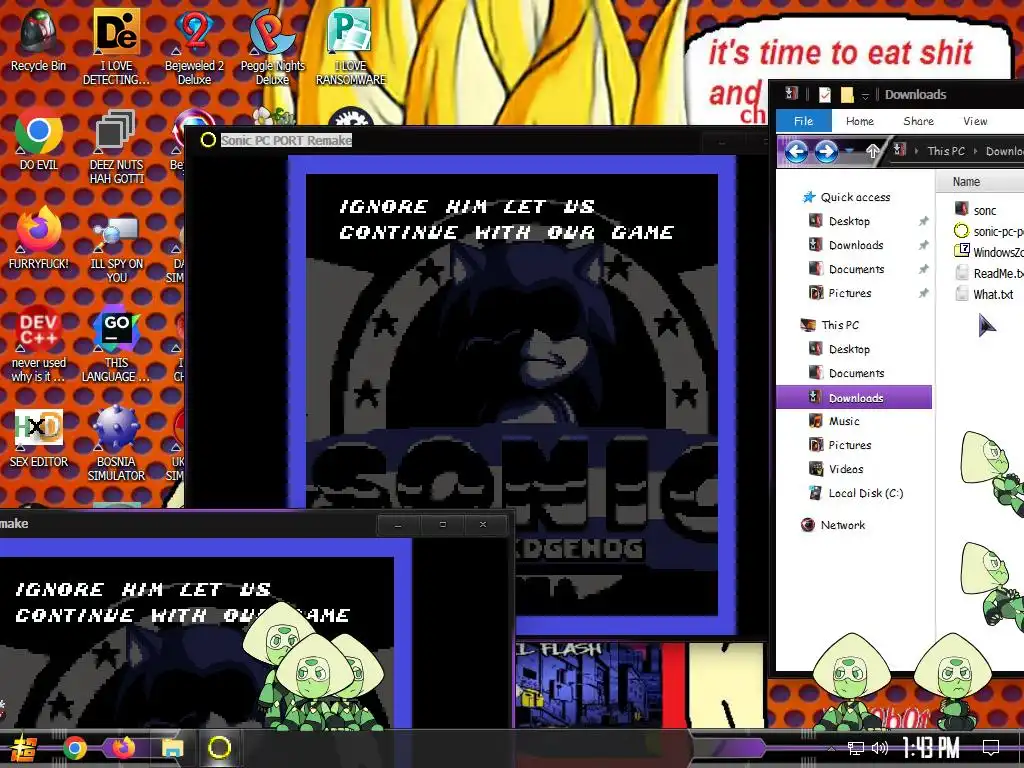Open the GoLand 'THIS LANGUAGE' shortcut

(116, 344)
